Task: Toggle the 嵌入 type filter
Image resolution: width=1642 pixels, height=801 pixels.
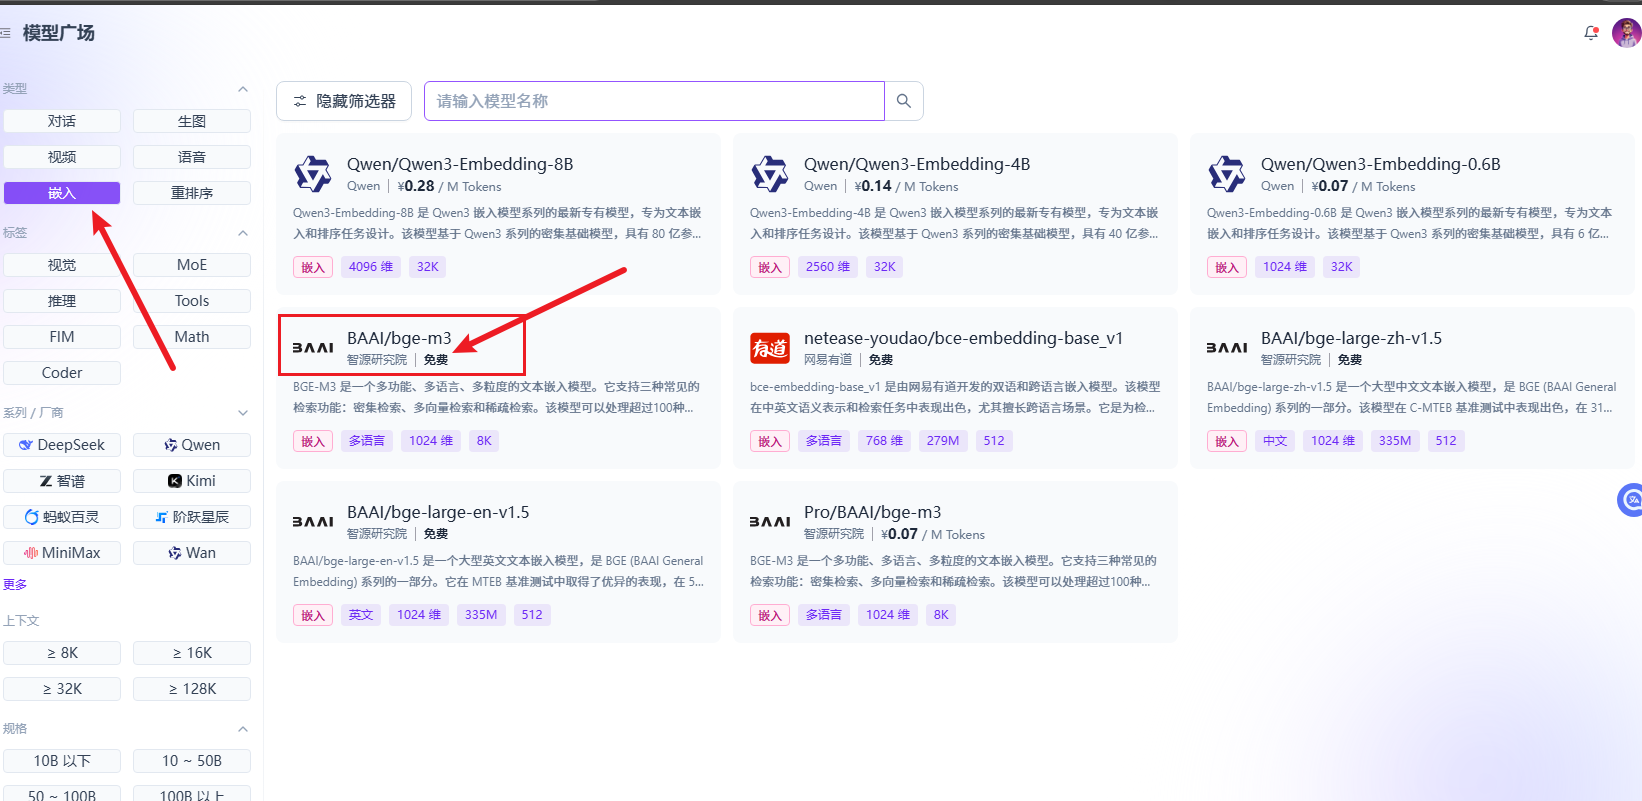Action: click(x=62, y=193)
